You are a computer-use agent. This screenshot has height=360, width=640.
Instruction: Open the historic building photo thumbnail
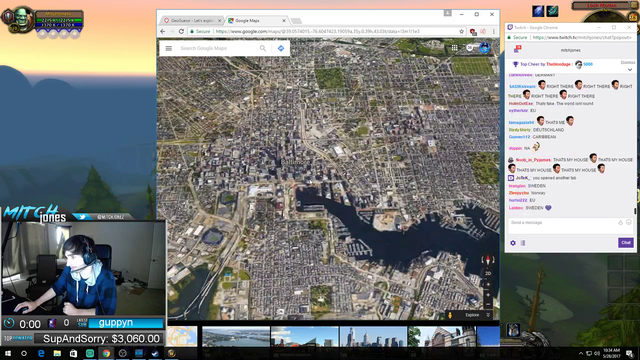point(442,336)
